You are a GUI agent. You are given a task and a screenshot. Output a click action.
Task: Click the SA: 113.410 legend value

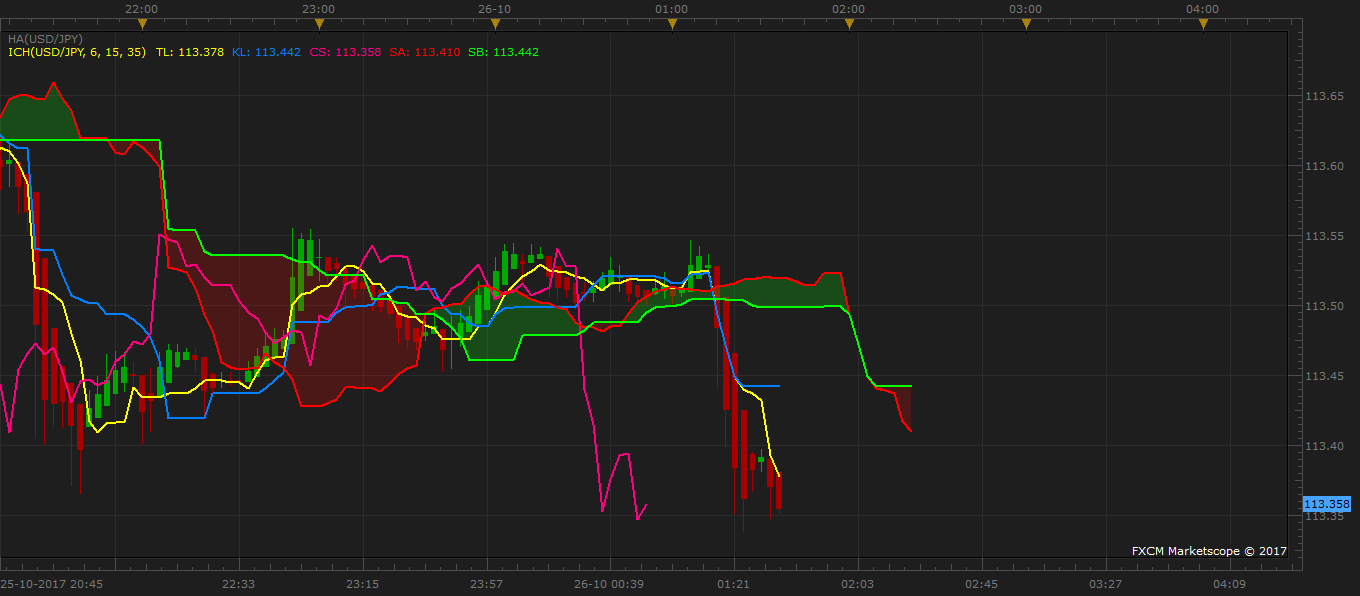(x=425, y=52)
